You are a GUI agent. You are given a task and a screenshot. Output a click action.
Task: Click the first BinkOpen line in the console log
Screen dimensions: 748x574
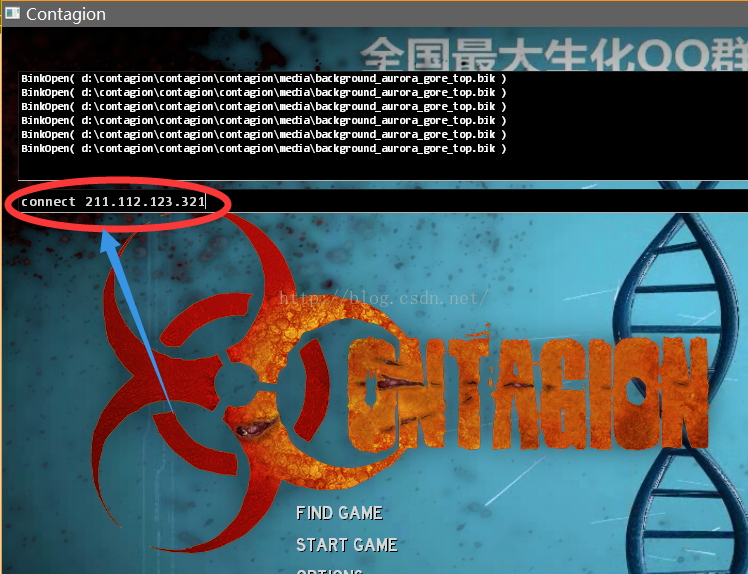pos(264,78)
